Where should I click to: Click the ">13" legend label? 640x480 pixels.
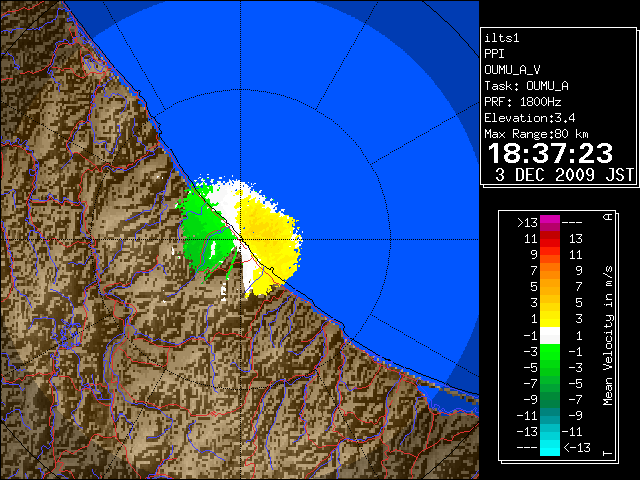point(527,223)
